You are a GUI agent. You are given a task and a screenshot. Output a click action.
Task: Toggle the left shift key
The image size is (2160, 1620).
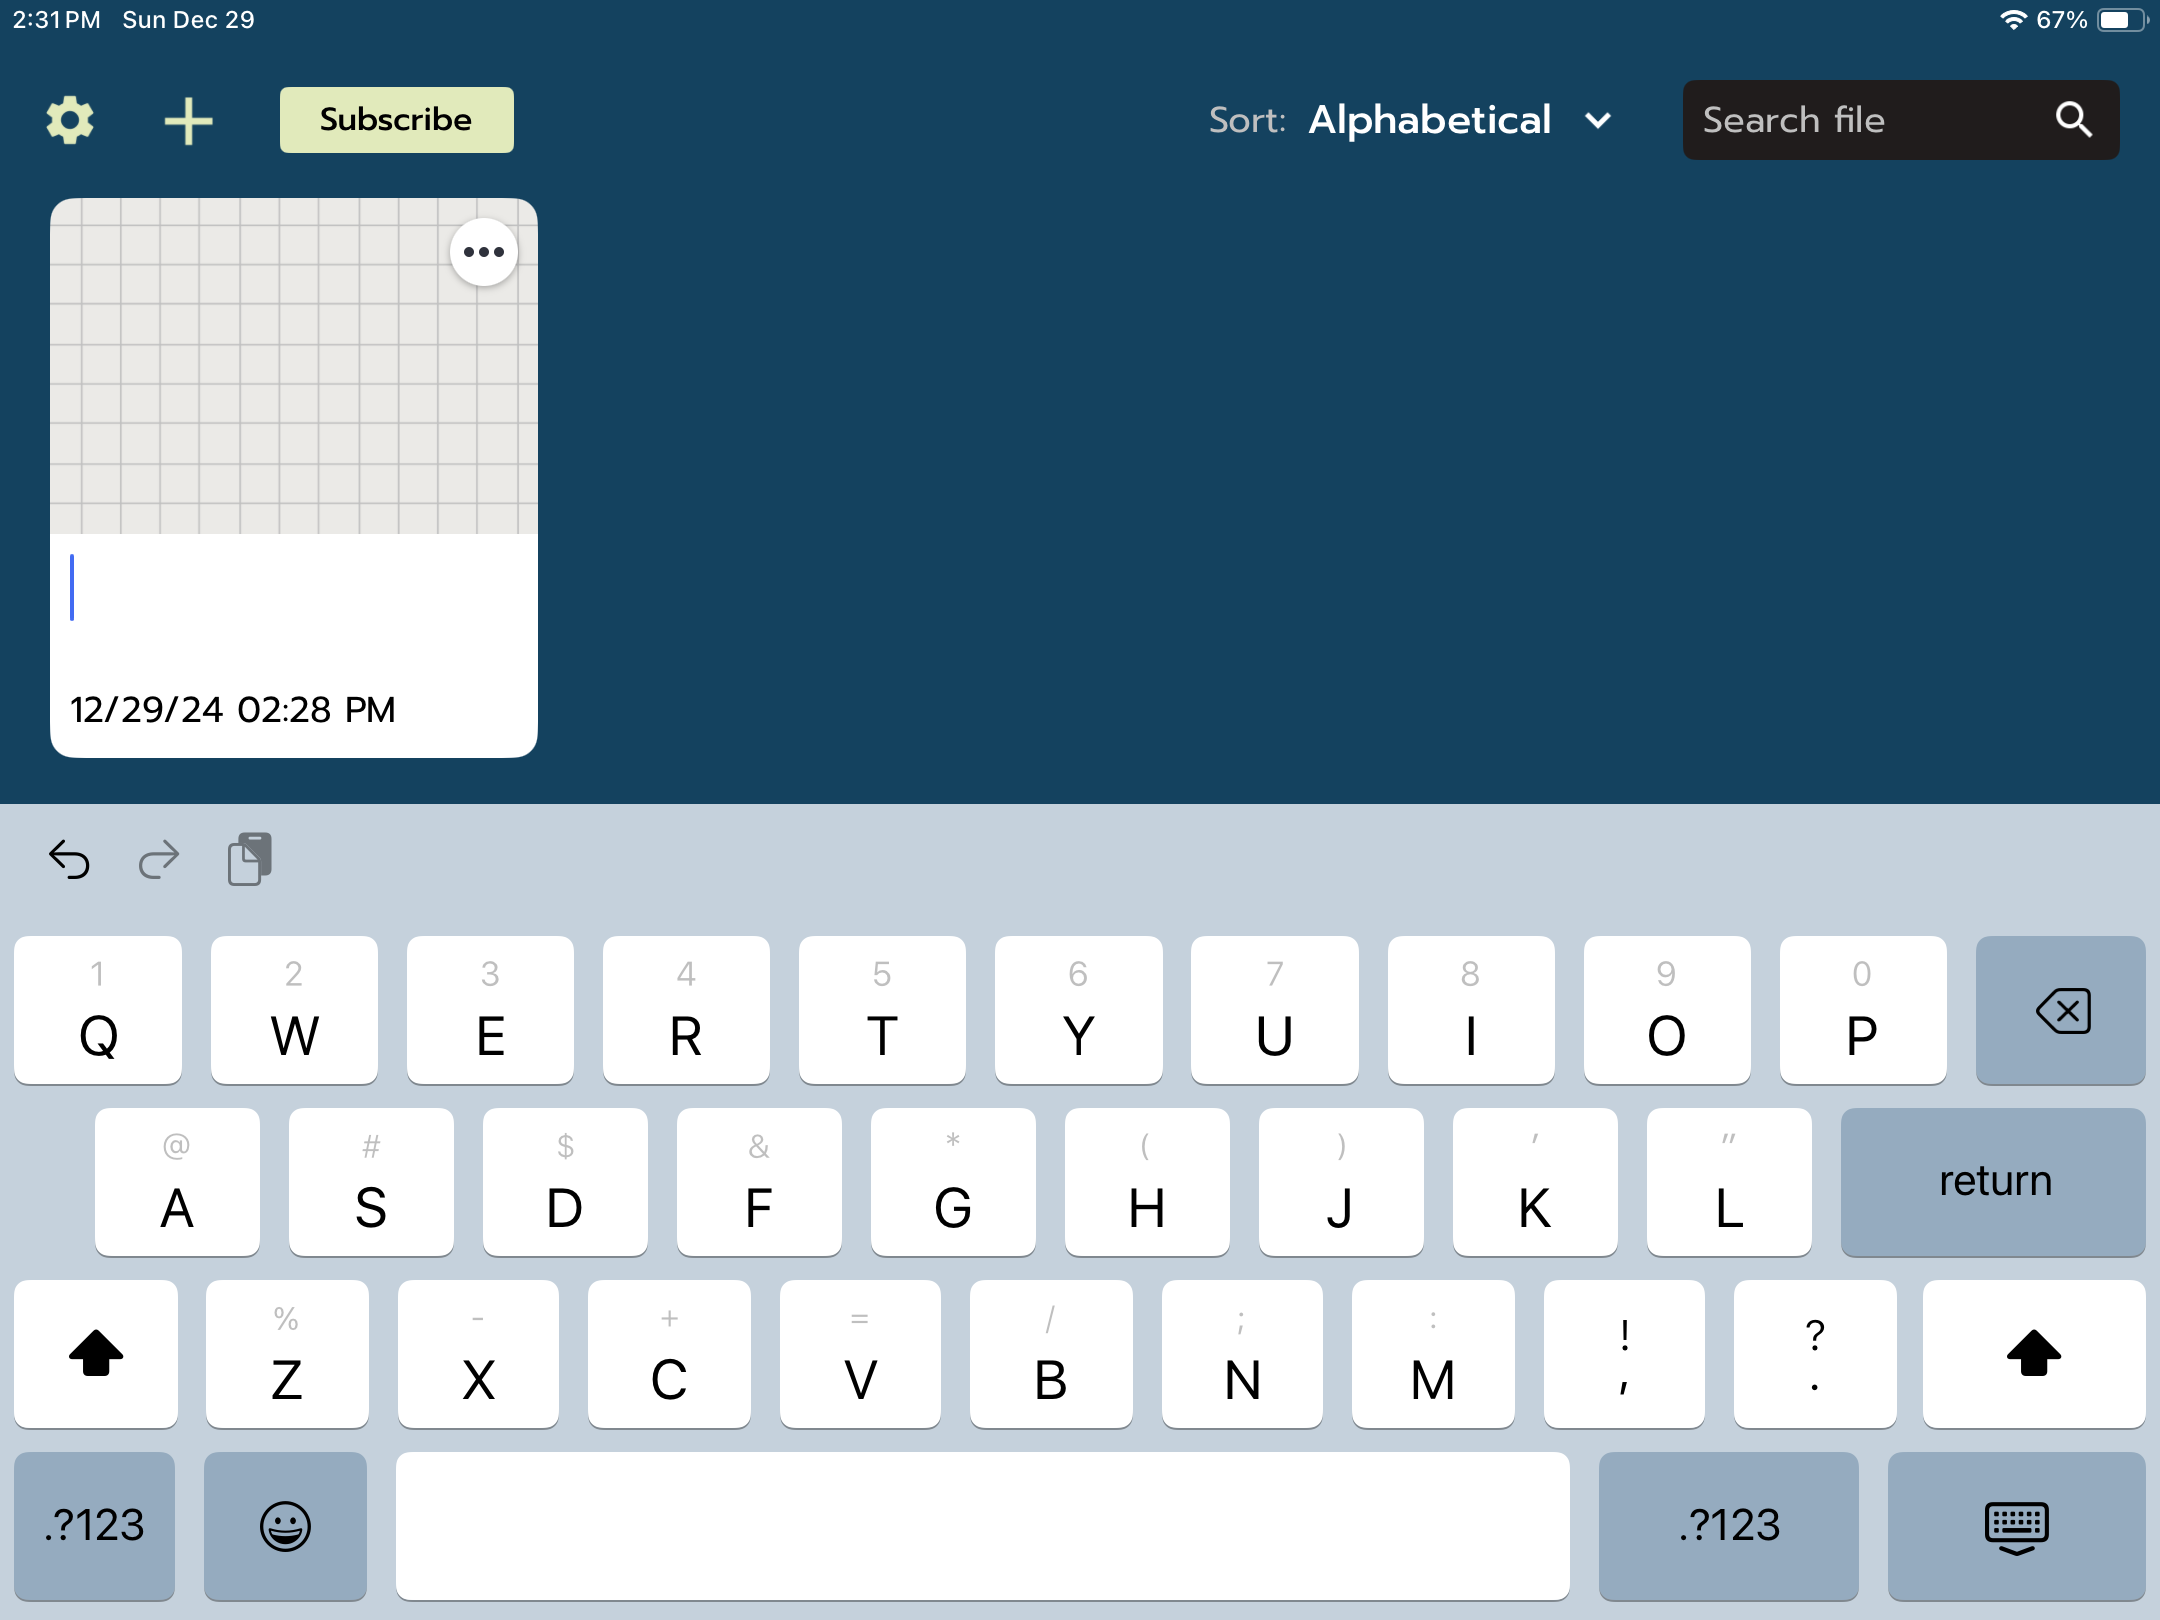pyautogui.click(x=96, y=1353)
